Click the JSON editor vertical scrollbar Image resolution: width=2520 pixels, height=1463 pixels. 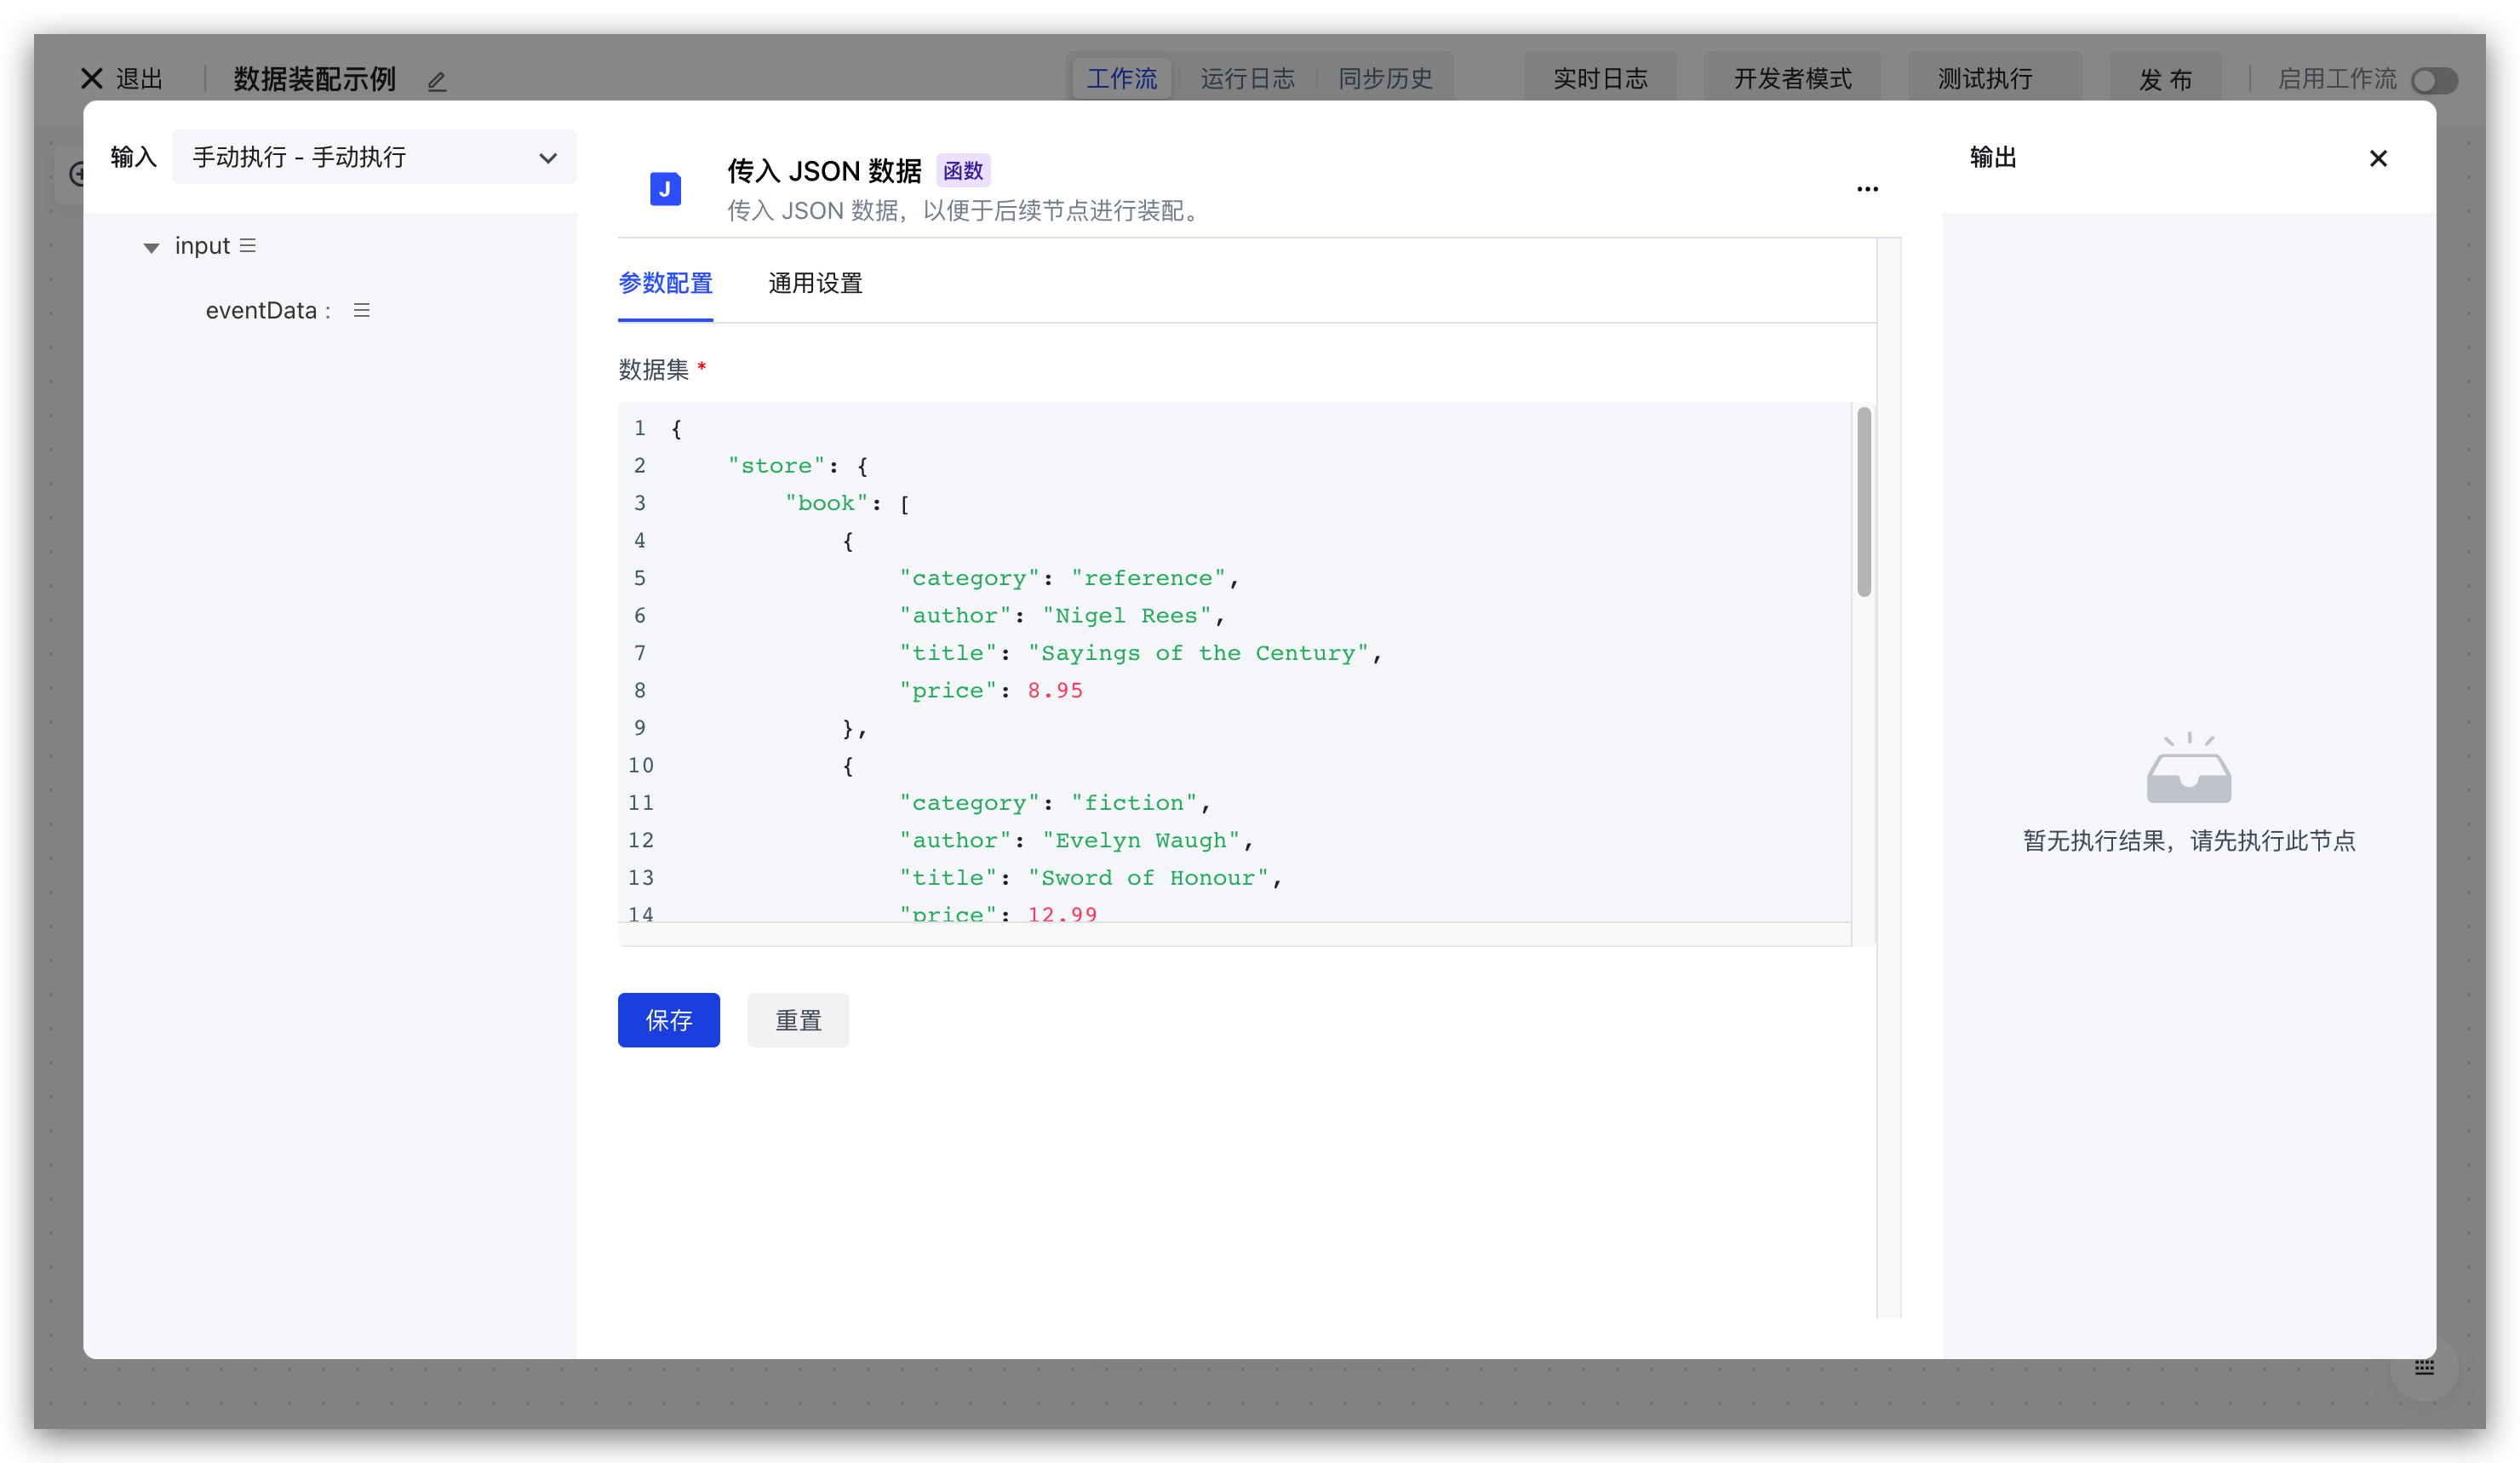point(1863,502)
